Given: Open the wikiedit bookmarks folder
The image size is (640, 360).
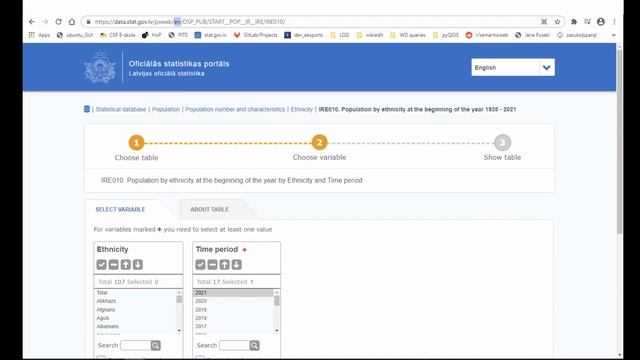Looking at the screenshot, I should click(x=370, y=35).
